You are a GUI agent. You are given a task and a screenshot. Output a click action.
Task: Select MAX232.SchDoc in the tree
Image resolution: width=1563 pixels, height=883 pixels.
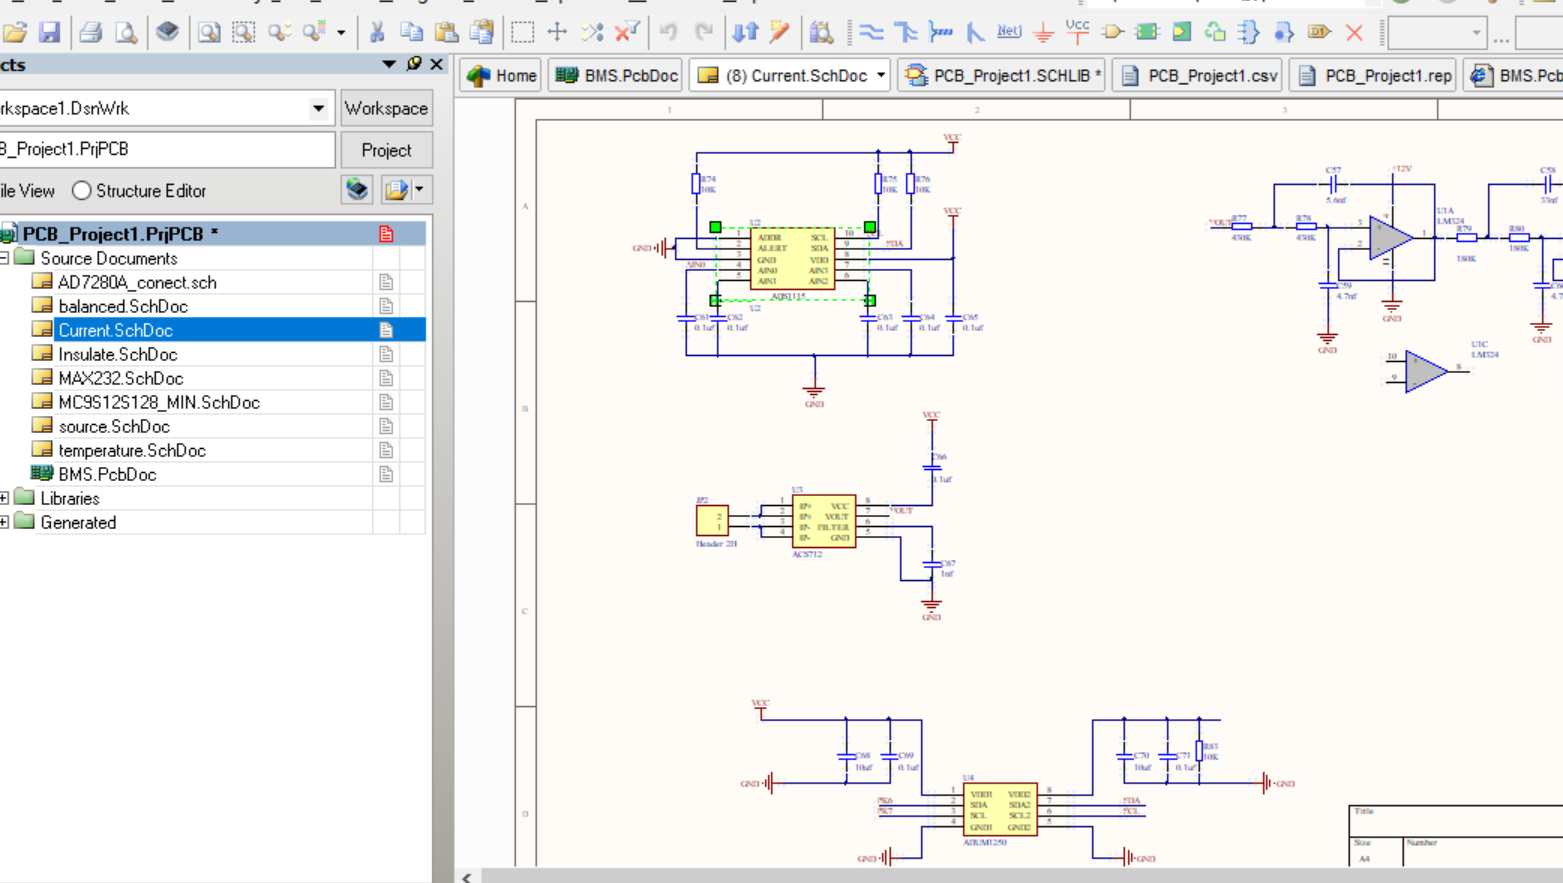120,378
